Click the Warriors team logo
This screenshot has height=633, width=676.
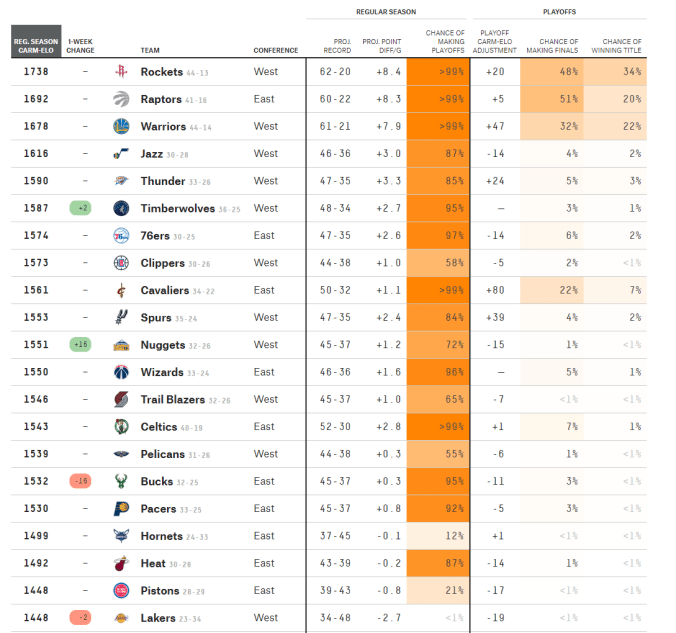click(121, 126)
